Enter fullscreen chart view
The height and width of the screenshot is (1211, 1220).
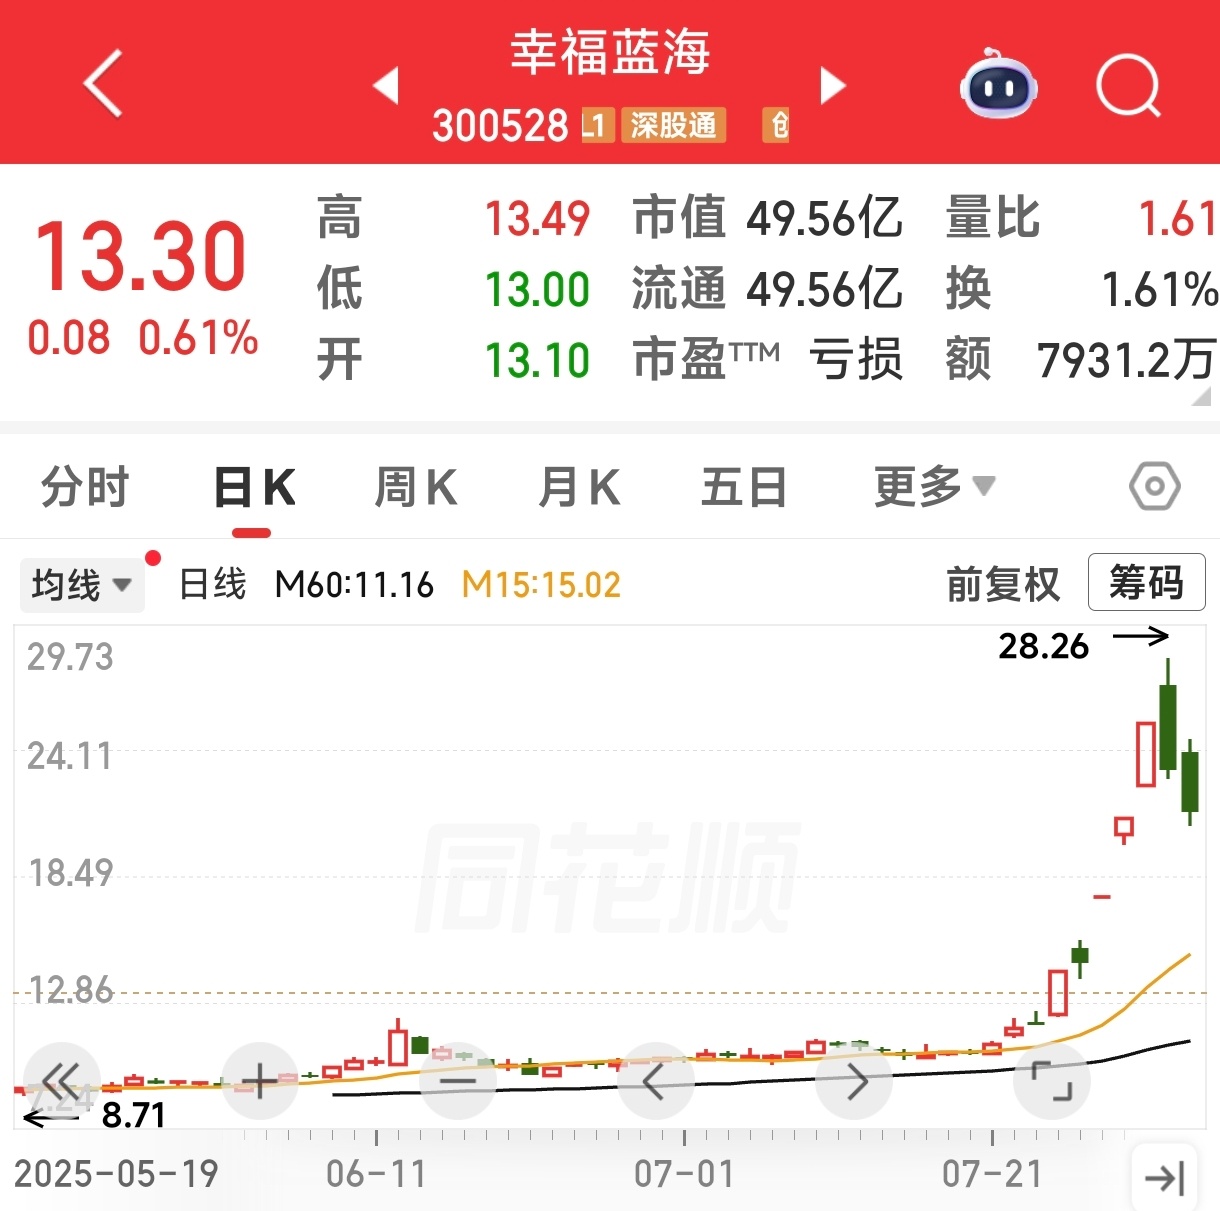(x=1051, y=1080)
